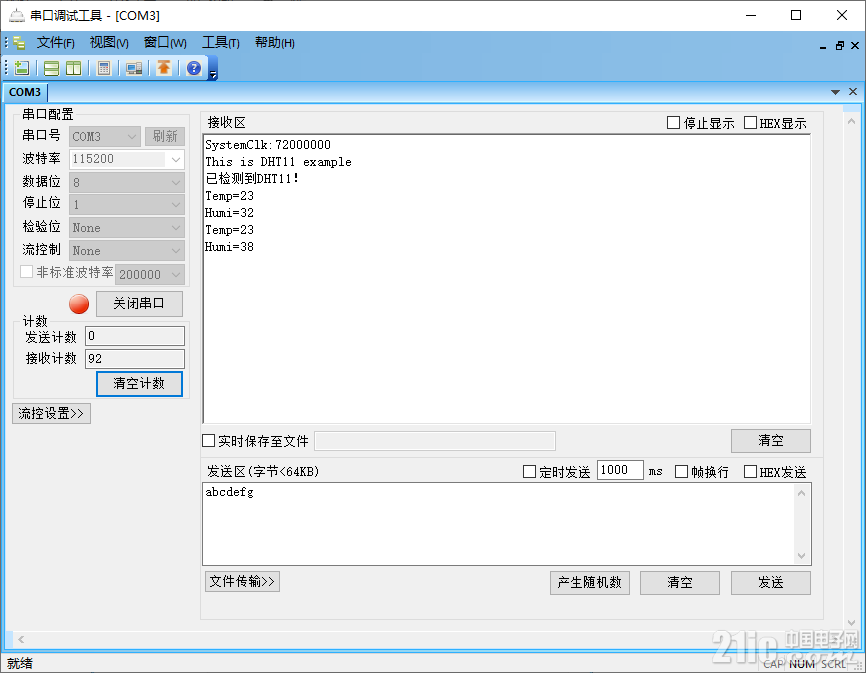Screen dimensions: 866x673
Task: Minimize the inner MDI child window
Action: tap(823, 46)
